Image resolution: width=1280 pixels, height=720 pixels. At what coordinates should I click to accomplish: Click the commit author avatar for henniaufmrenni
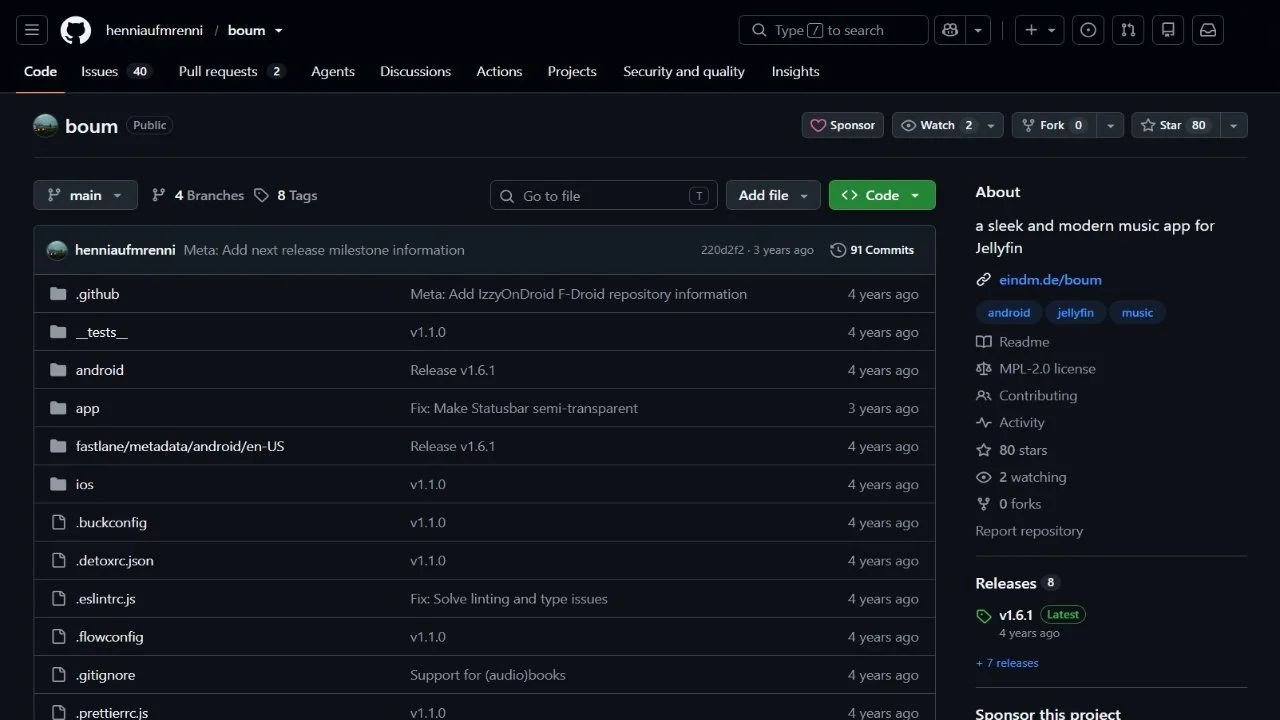[57, 250]
